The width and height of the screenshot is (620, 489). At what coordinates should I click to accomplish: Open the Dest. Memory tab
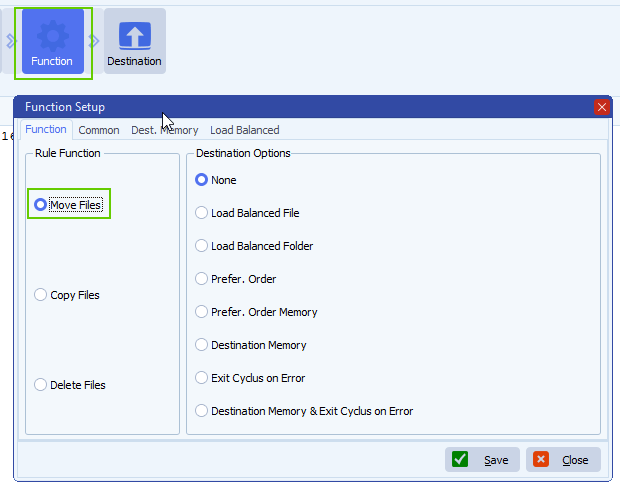point(164,130)
